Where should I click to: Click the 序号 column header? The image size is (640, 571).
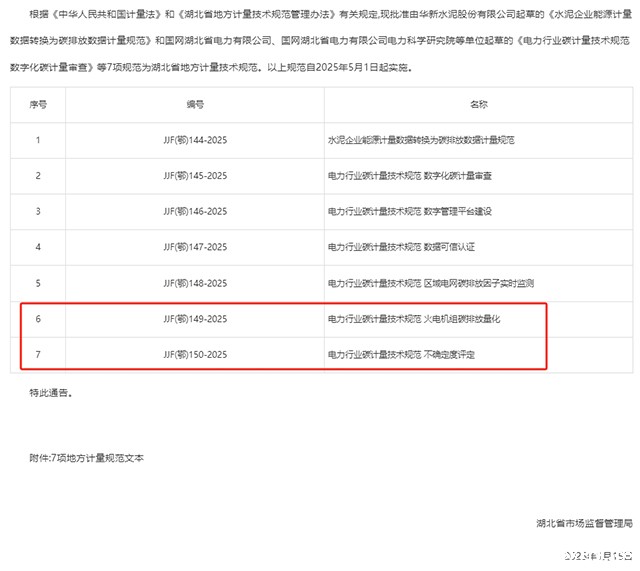(x=38, y=104)
